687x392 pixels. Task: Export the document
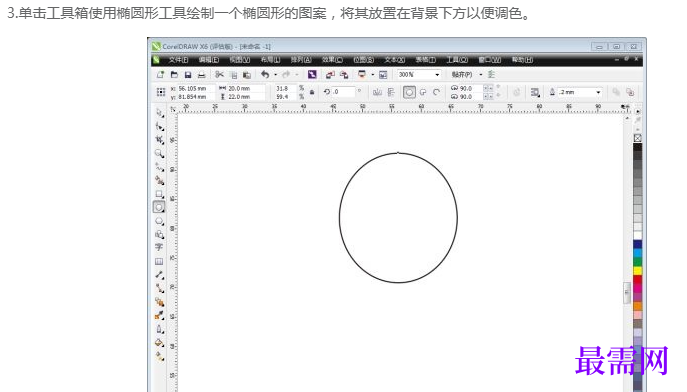344,75
